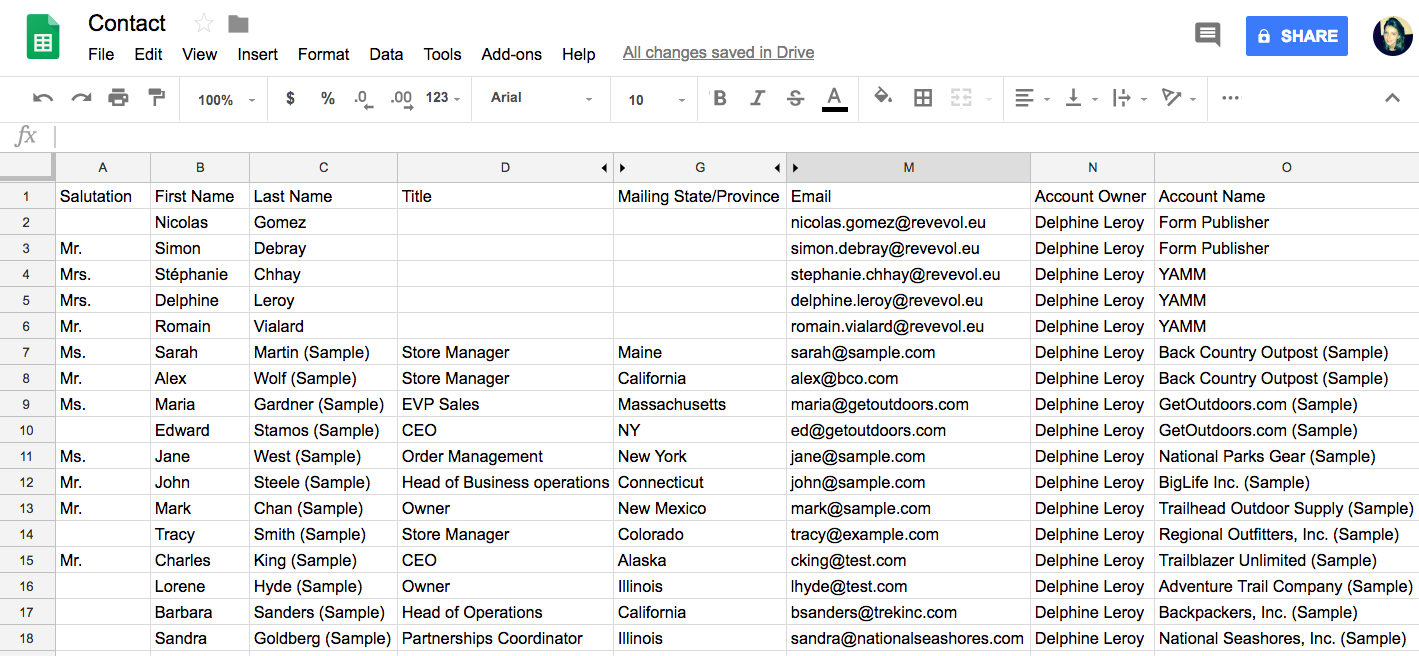Click the select-all corner box
1419x656 pixels.
[27, 167]
